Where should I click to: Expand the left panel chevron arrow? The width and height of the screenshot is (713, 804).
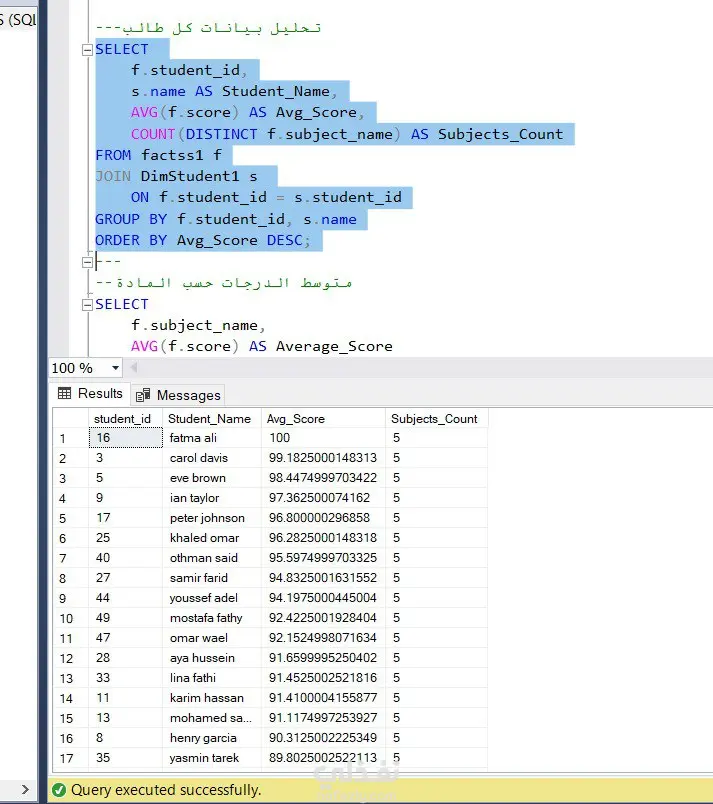point(25,790)
